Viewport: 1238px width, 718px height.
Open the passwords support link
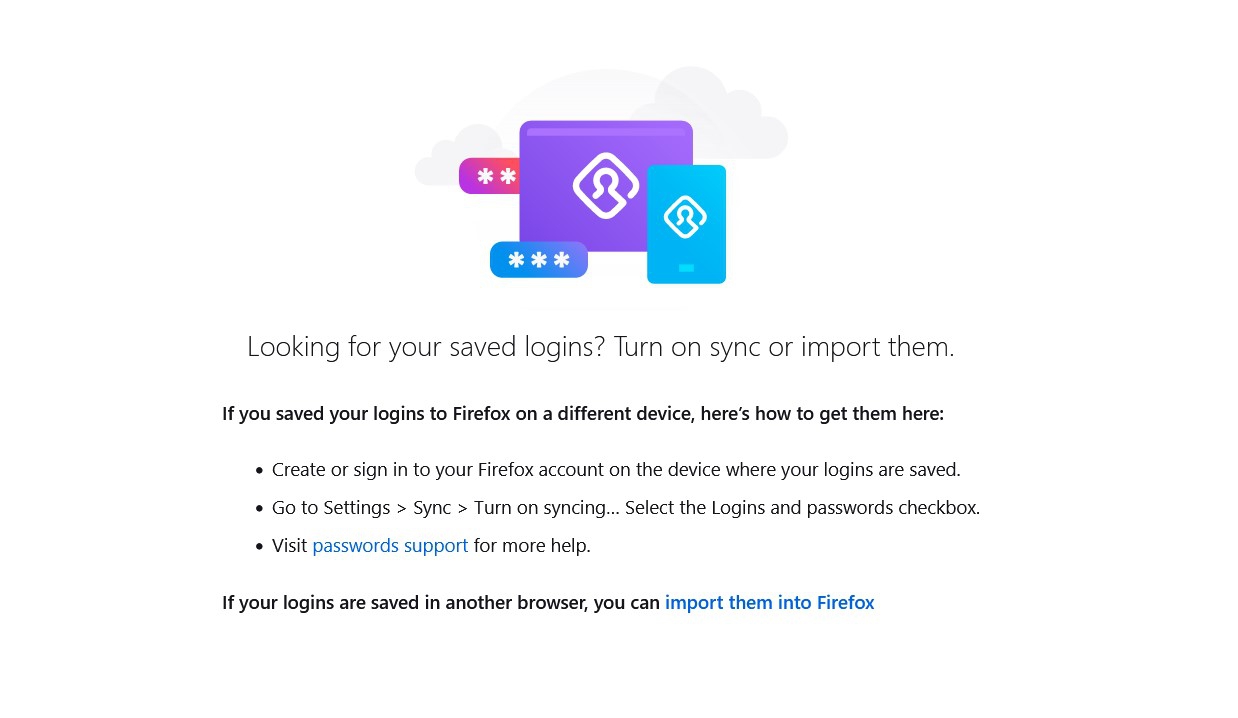coord(390,546)
